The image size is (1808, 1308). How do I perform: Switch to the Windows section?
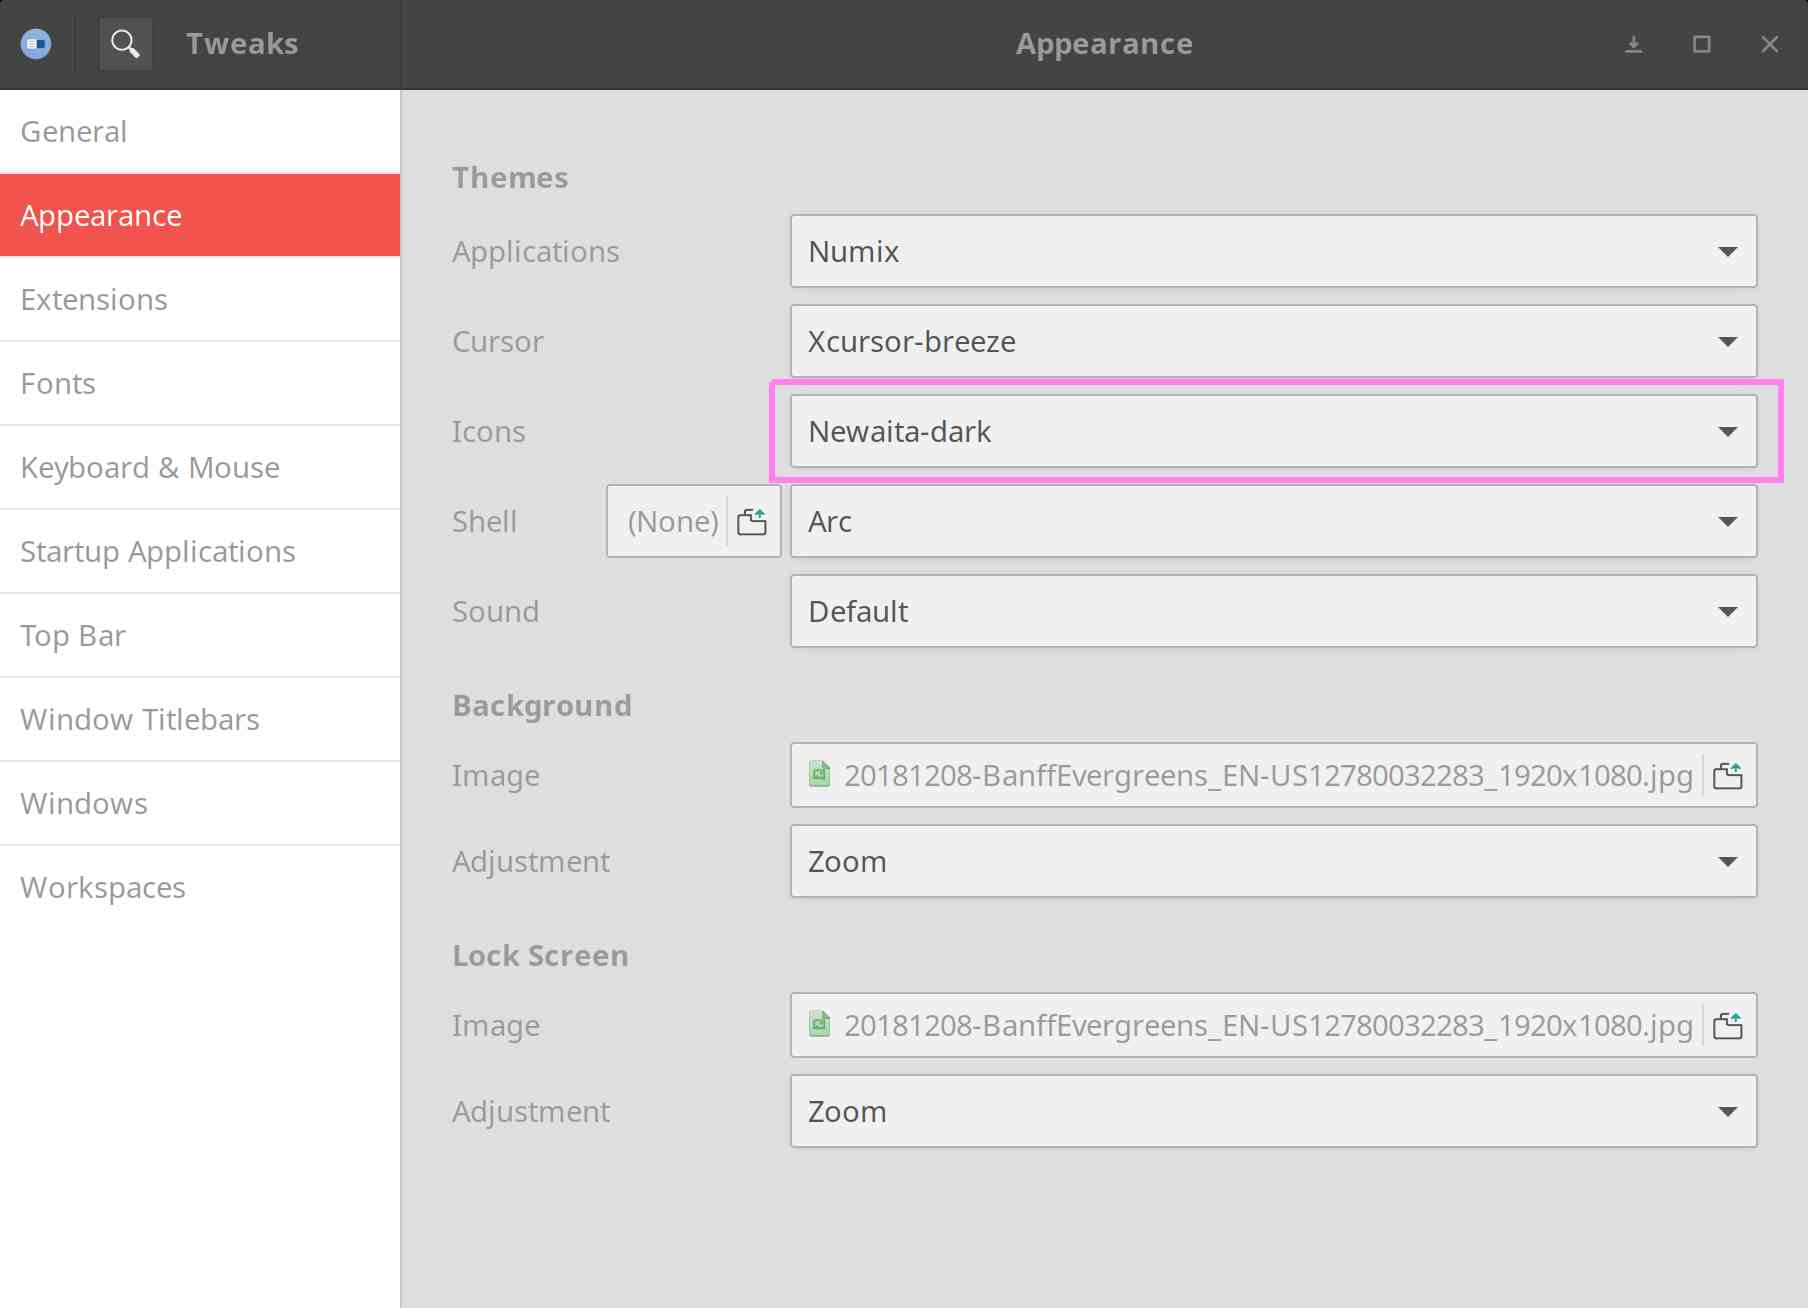[x=200, y=803]
